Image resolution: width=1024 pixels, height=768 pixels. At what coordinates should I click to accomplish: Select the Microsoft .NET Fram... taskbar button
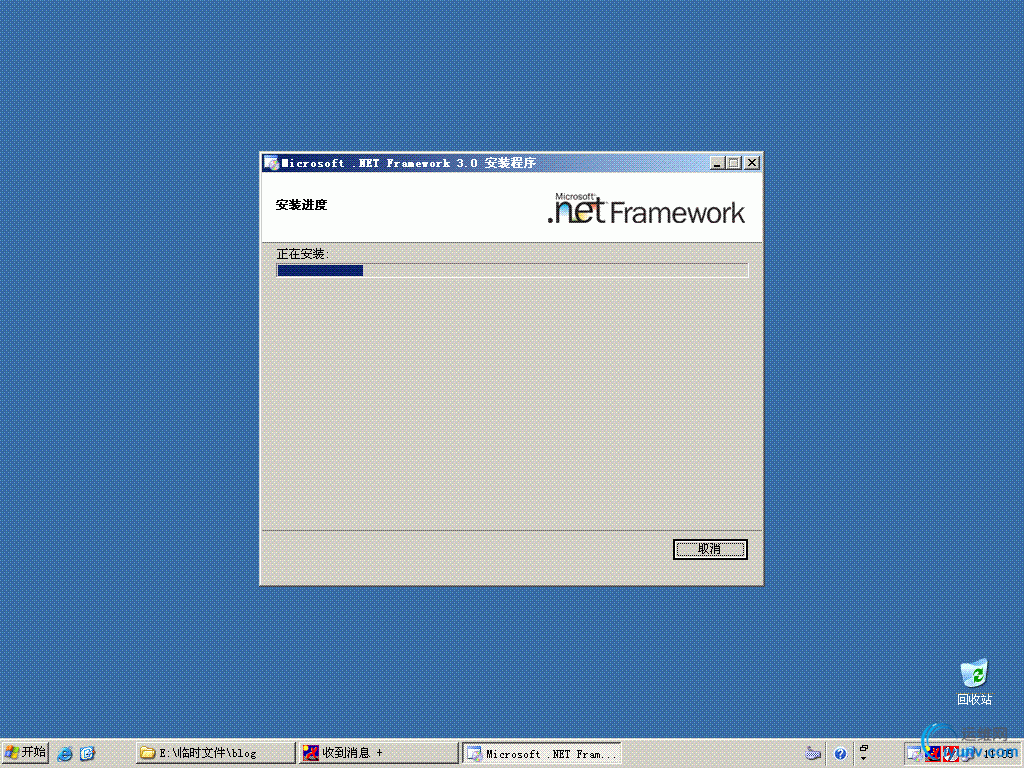pos(541,753)
